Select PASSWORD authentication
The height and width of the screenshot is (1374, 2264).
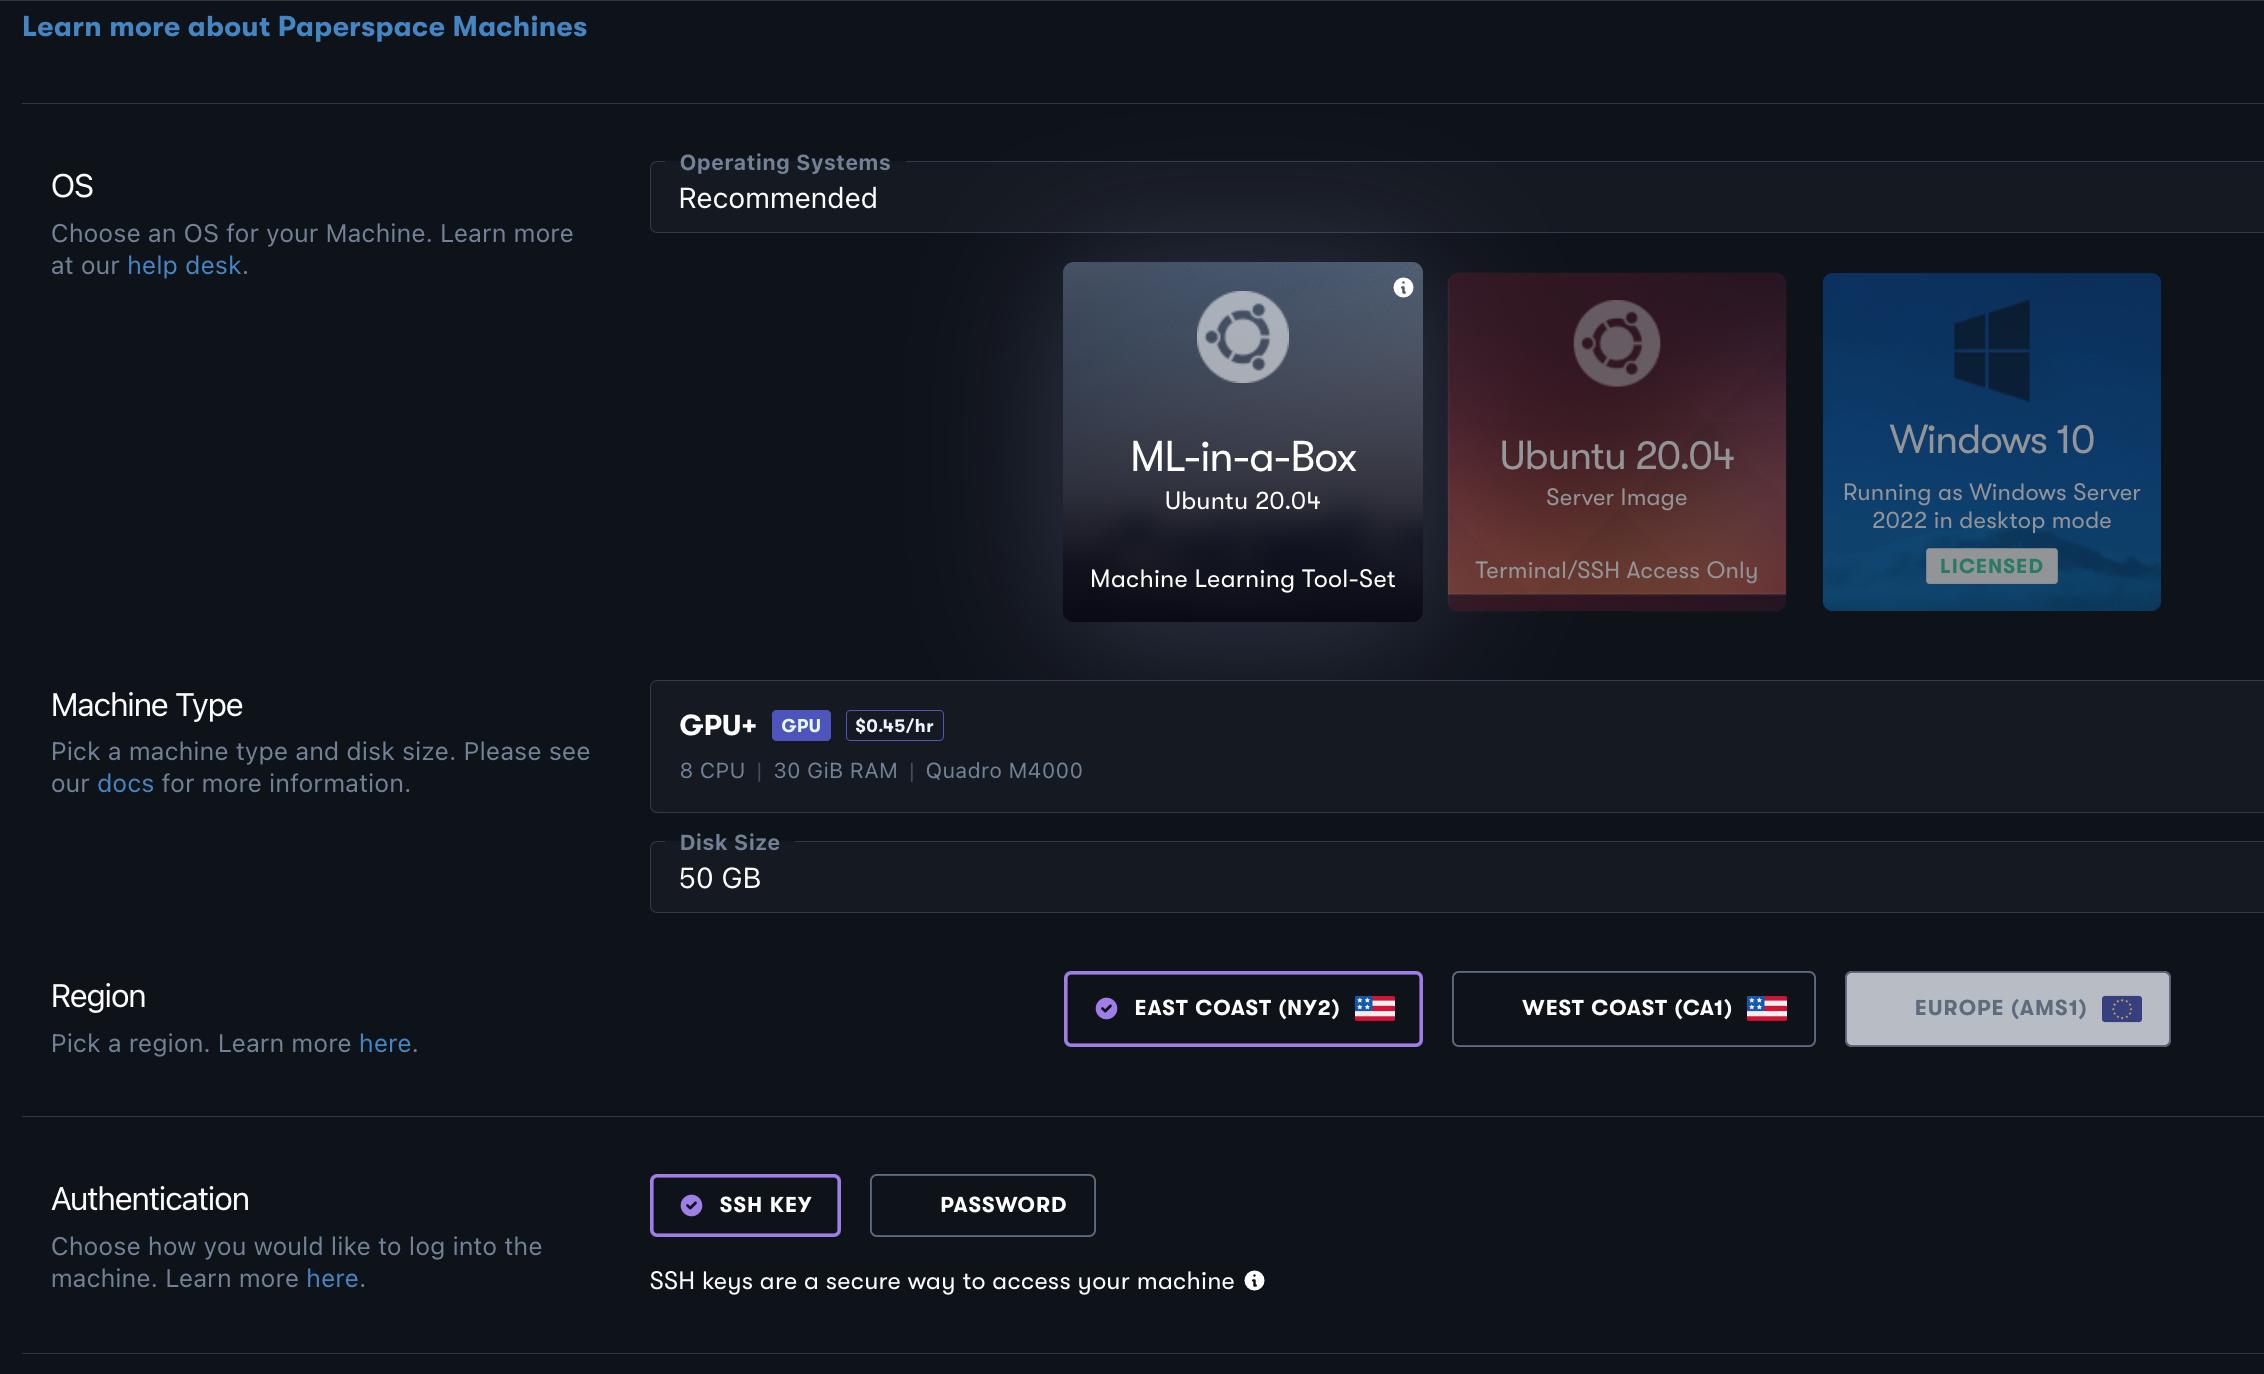point(982,1205)
